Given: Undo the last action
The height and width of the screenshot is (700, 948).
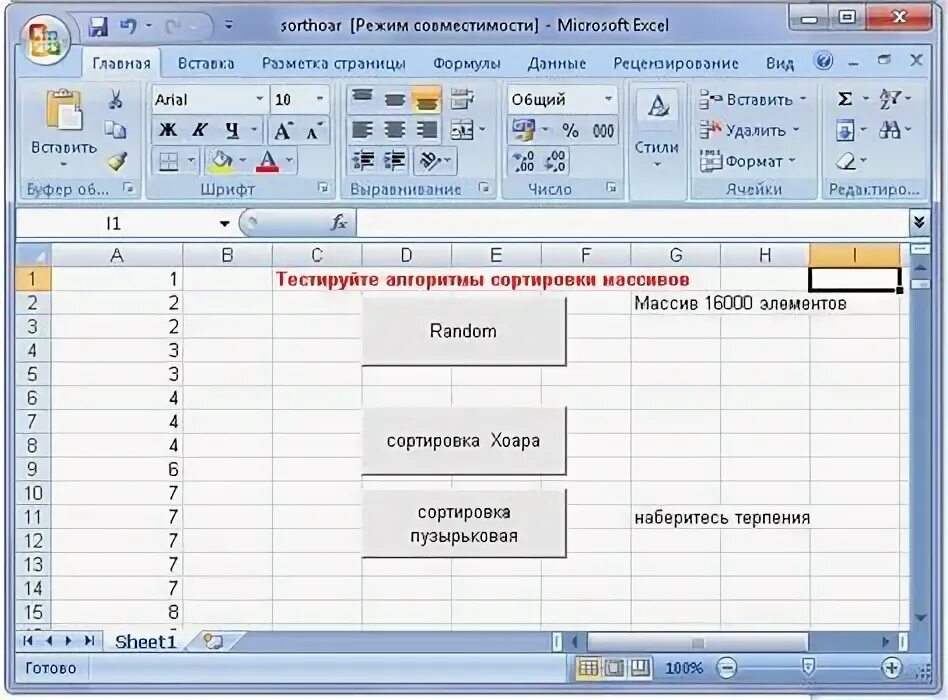Looking at the screenshot, I should pyautogui.click(x=129, y=27).
